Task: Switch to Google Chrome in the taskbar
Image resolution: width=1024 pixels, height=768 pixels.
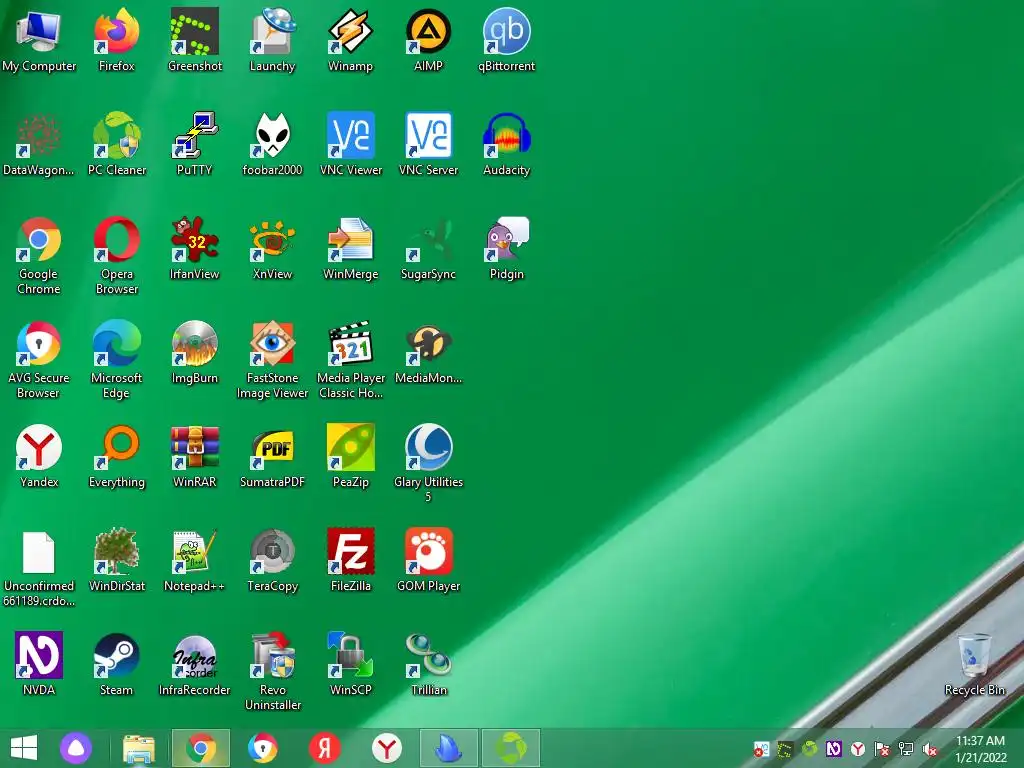Action: click(x=200, y=748)
